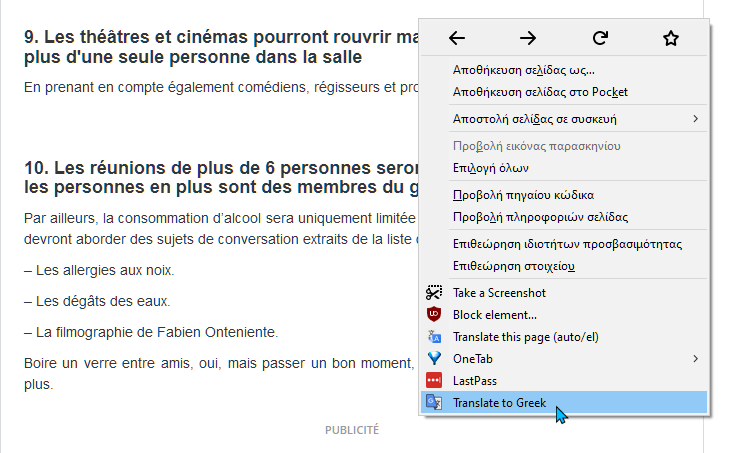
Task: Click the red LastPass icon
Action: (x=434, y=380)
